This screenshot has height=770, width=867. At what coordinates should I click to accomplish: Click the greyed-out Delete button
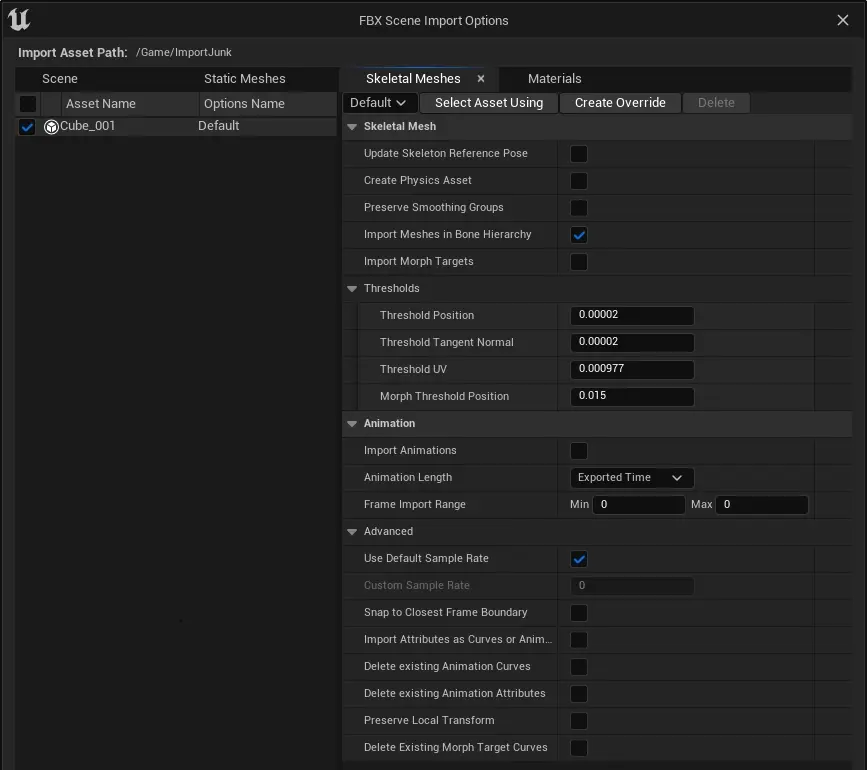[x=716, y=103]
